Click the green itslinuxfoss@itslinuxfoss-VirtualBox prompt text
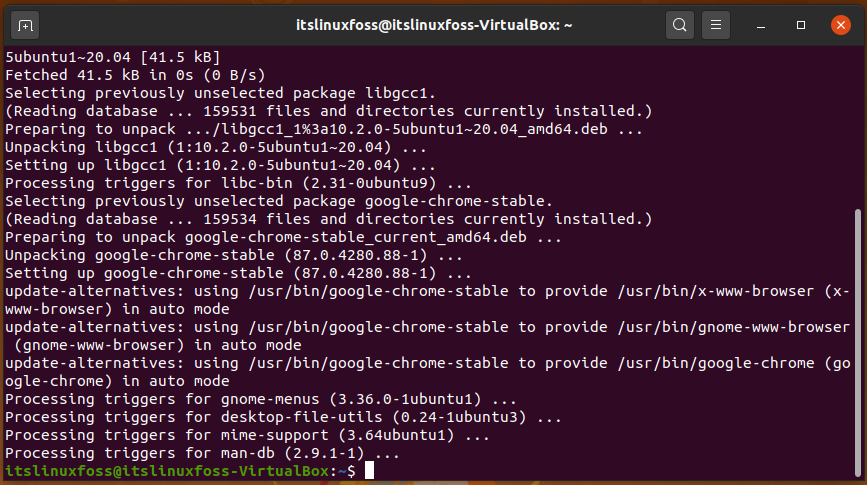 pos(167,471)
